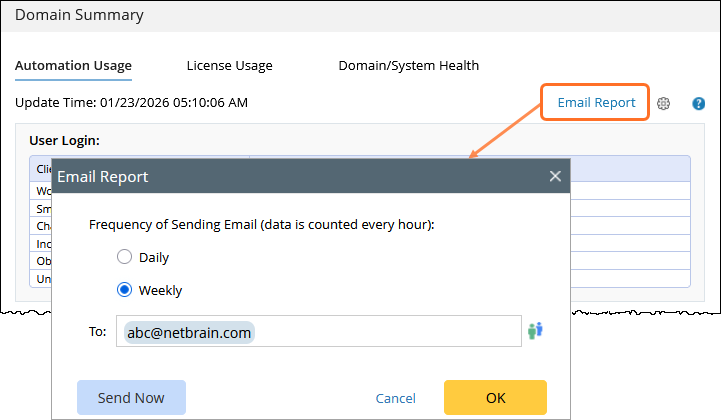Switch to the Automation Usage tab
The height and width of the screenshot is (420, 721).
pos(73,66)
